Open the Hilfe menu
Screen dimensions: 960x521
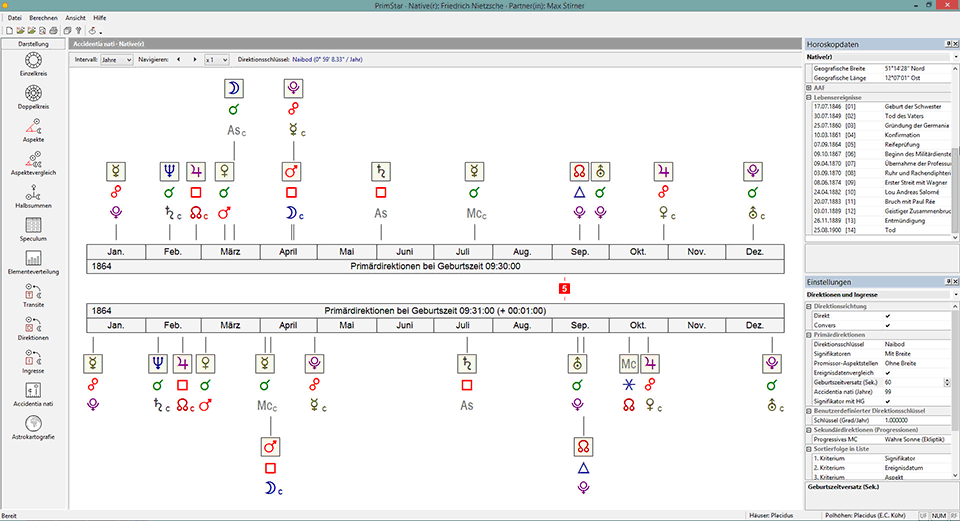tap(100, 18)
